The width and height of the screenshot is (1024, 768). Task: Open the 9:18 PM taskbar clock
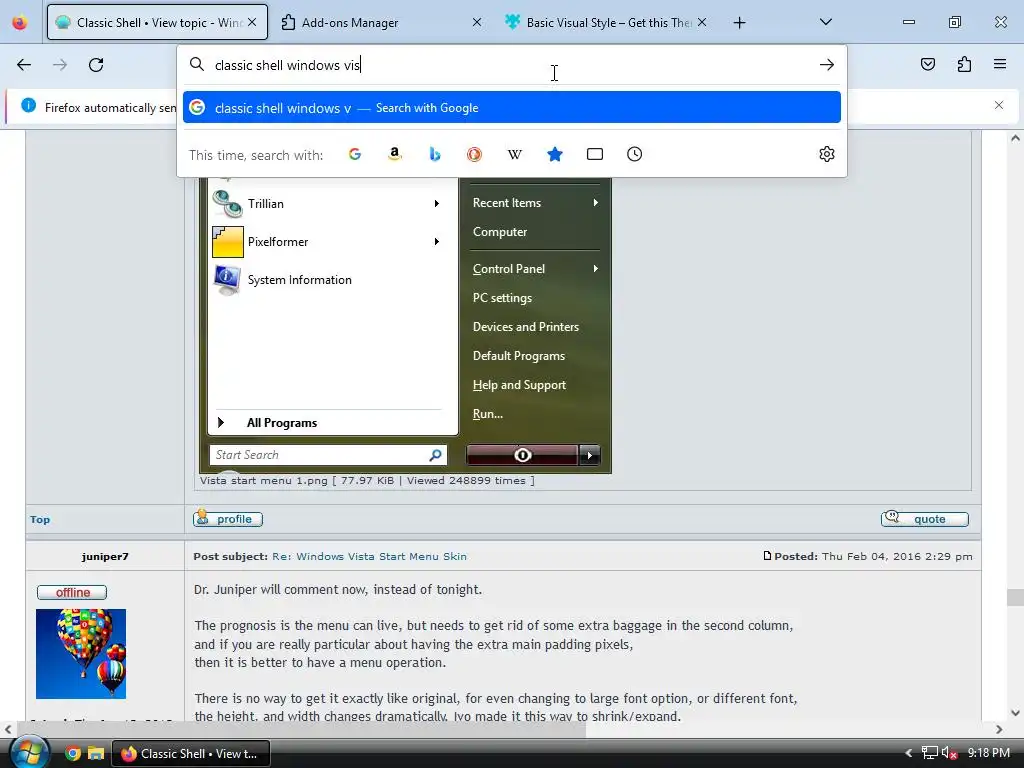[989, 753]
